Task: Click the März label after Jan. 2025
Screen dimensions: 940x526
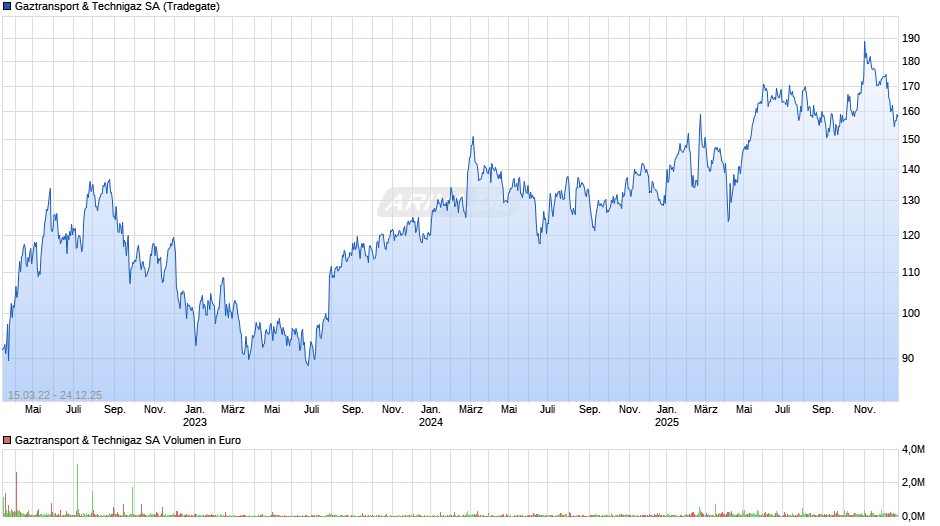Action: pyautogui.click(x=706, y=410)
